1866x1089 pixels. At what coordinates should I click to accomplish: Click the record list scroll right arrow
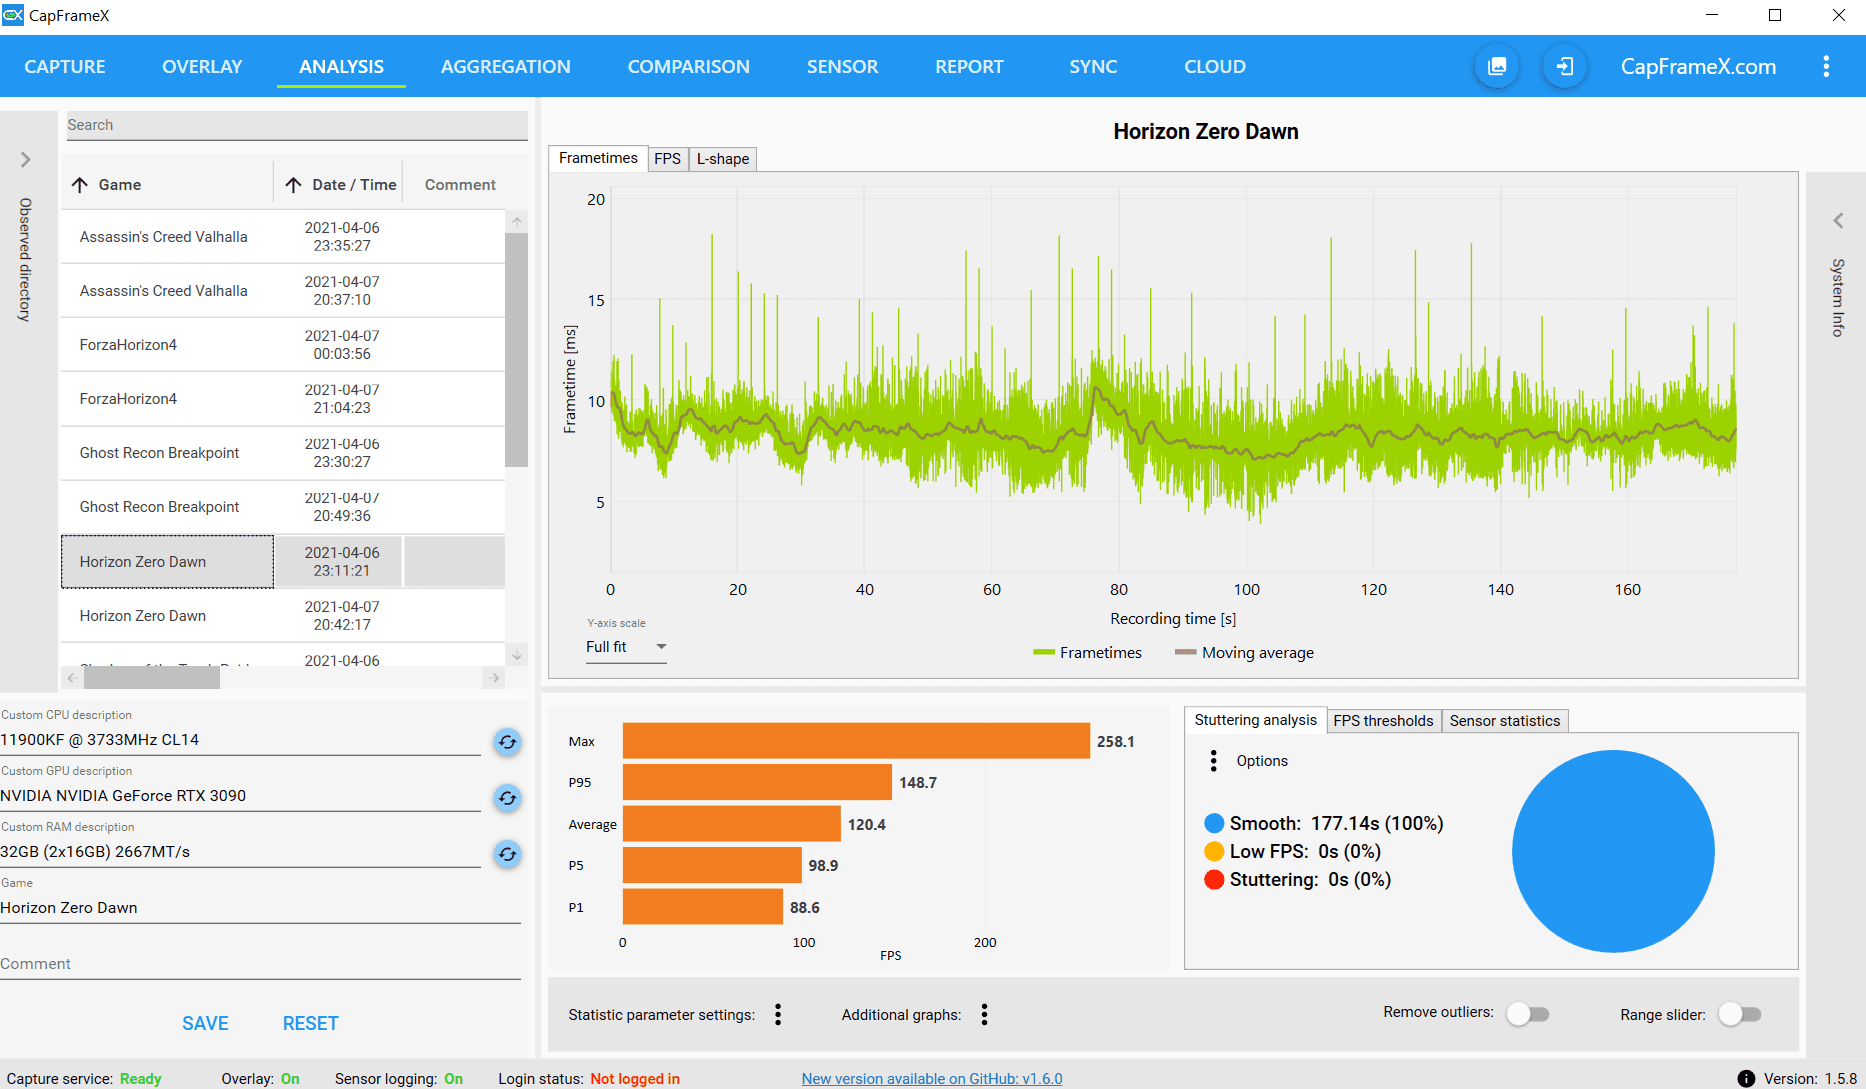(x=495, y=678)
